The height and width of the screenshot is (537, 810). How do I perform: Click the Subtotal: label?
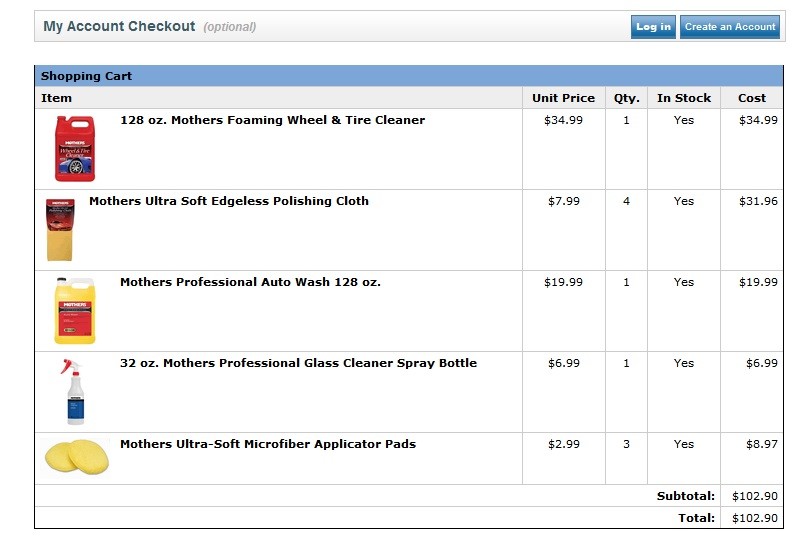coord(686,496)
